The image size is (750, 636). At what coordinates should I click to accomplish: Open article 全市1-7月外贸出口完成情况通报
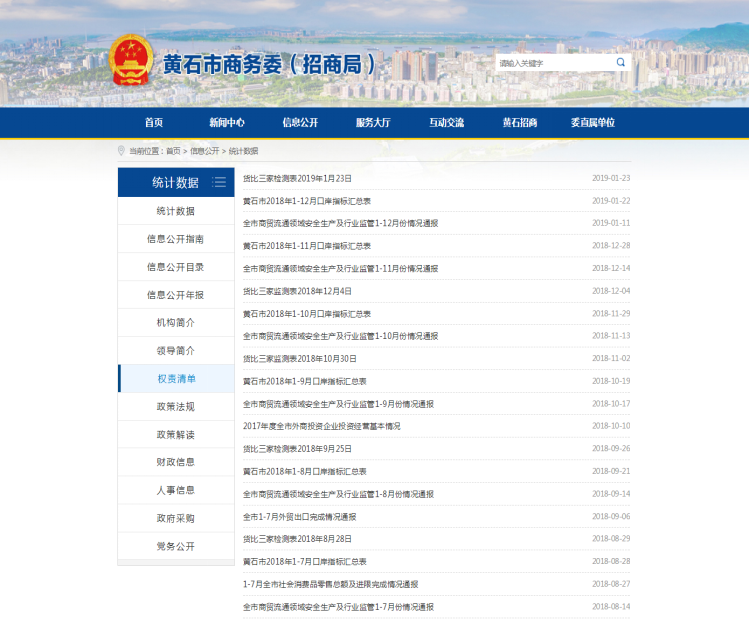[x=299, y=517]
